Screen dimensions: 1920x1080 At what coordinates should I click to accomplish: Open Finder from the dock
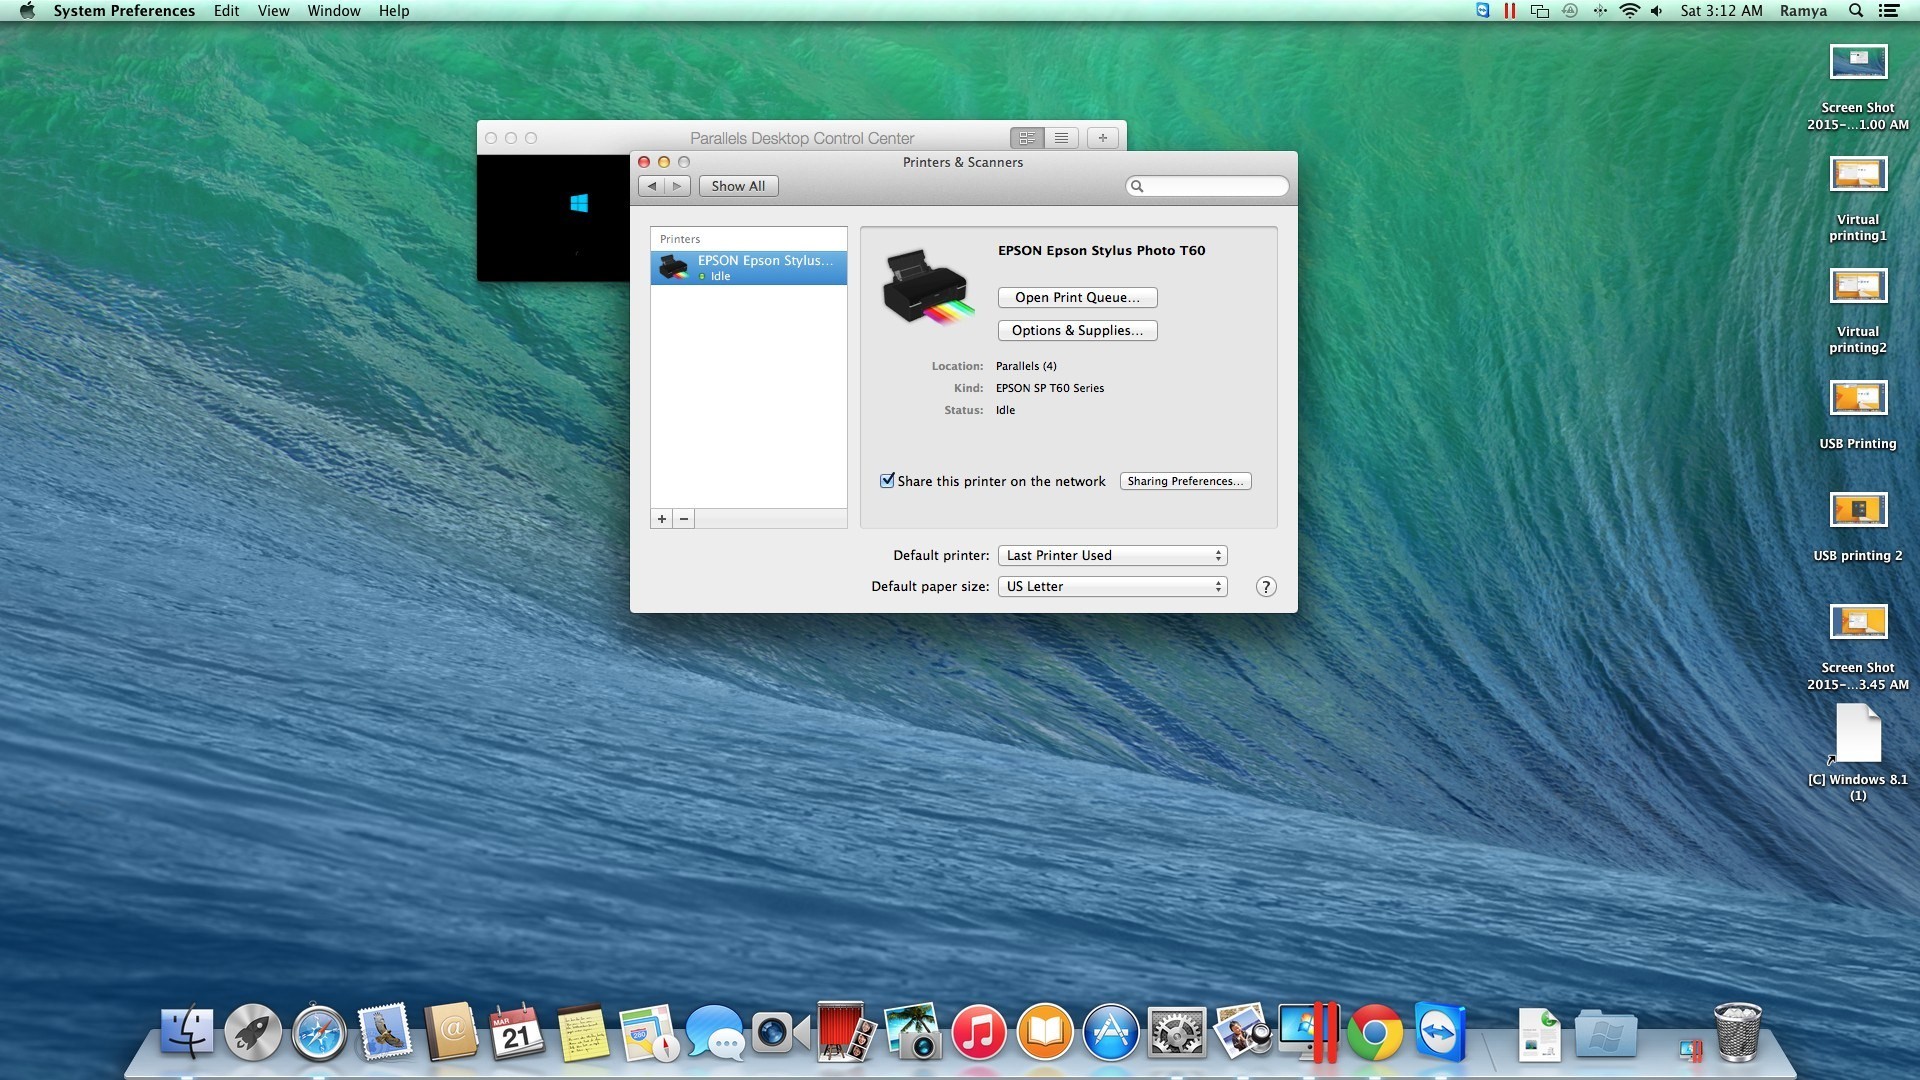[187, 1032]
